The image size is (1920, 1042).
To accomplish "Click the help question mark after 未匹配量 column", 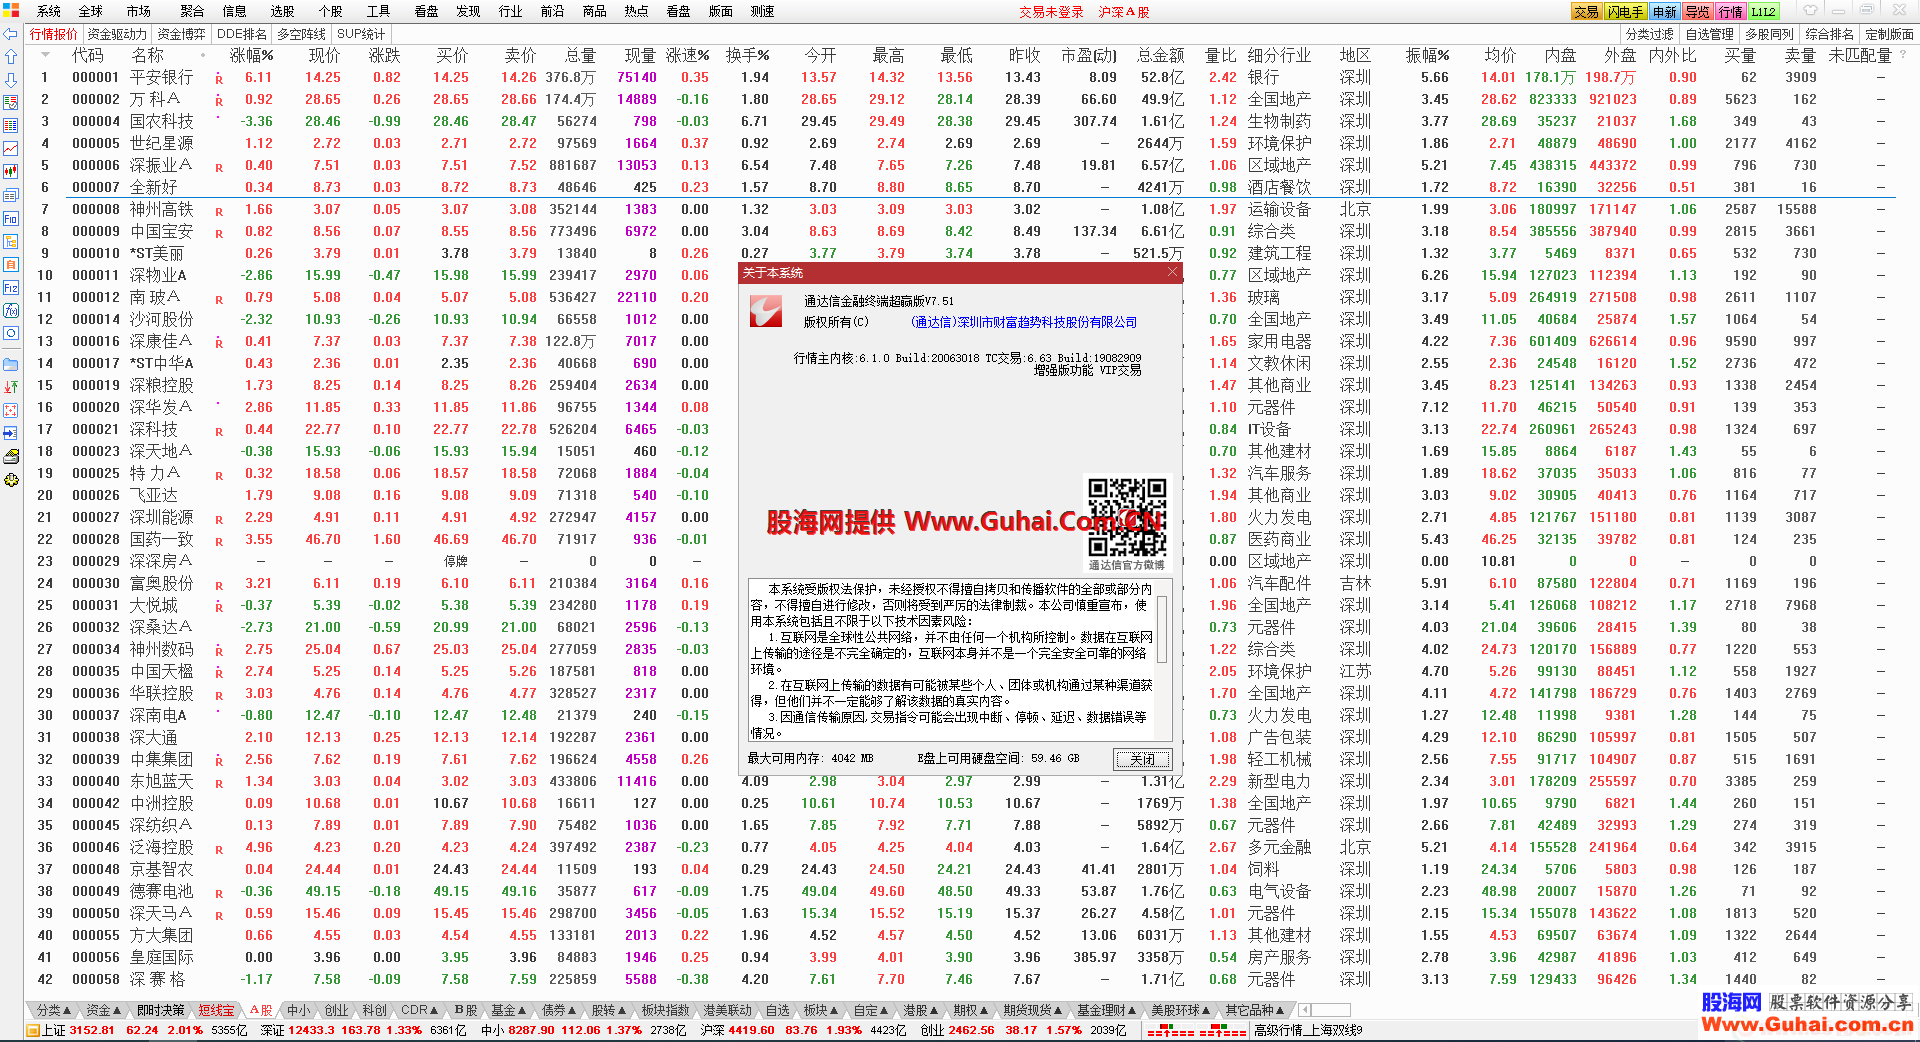I will point(1903,55).
